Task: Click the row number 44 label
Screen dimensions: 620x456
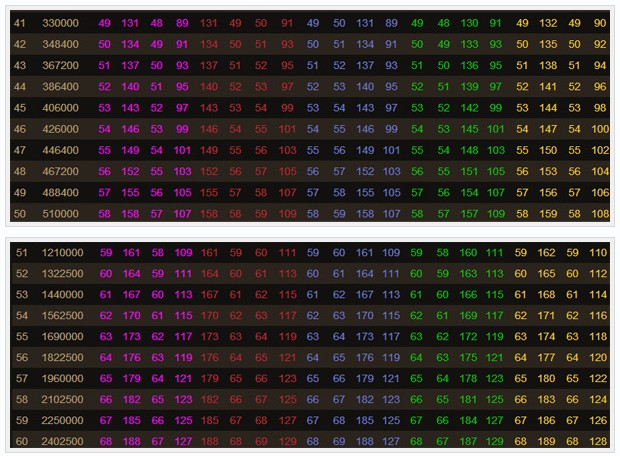Action: pos(19,87)
